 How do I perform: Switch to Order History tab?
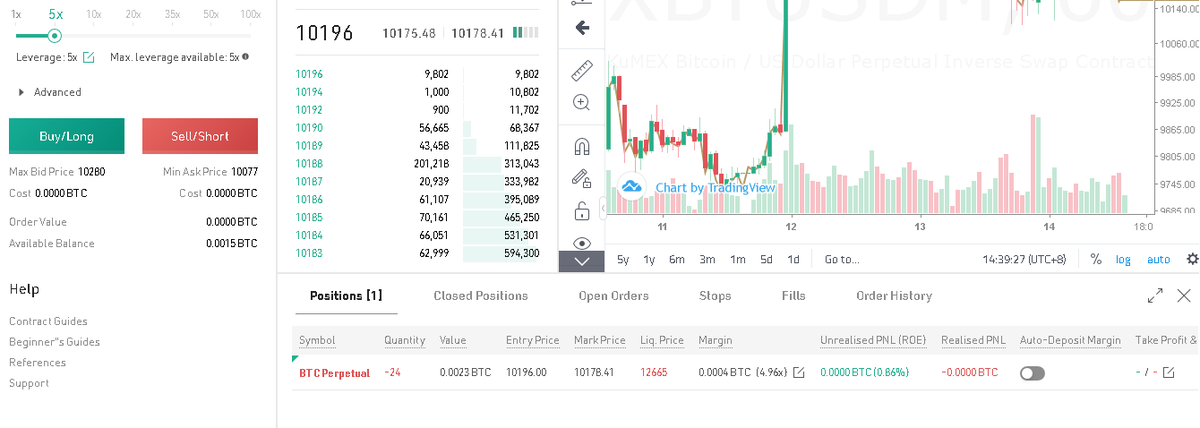tap(894, 296)
